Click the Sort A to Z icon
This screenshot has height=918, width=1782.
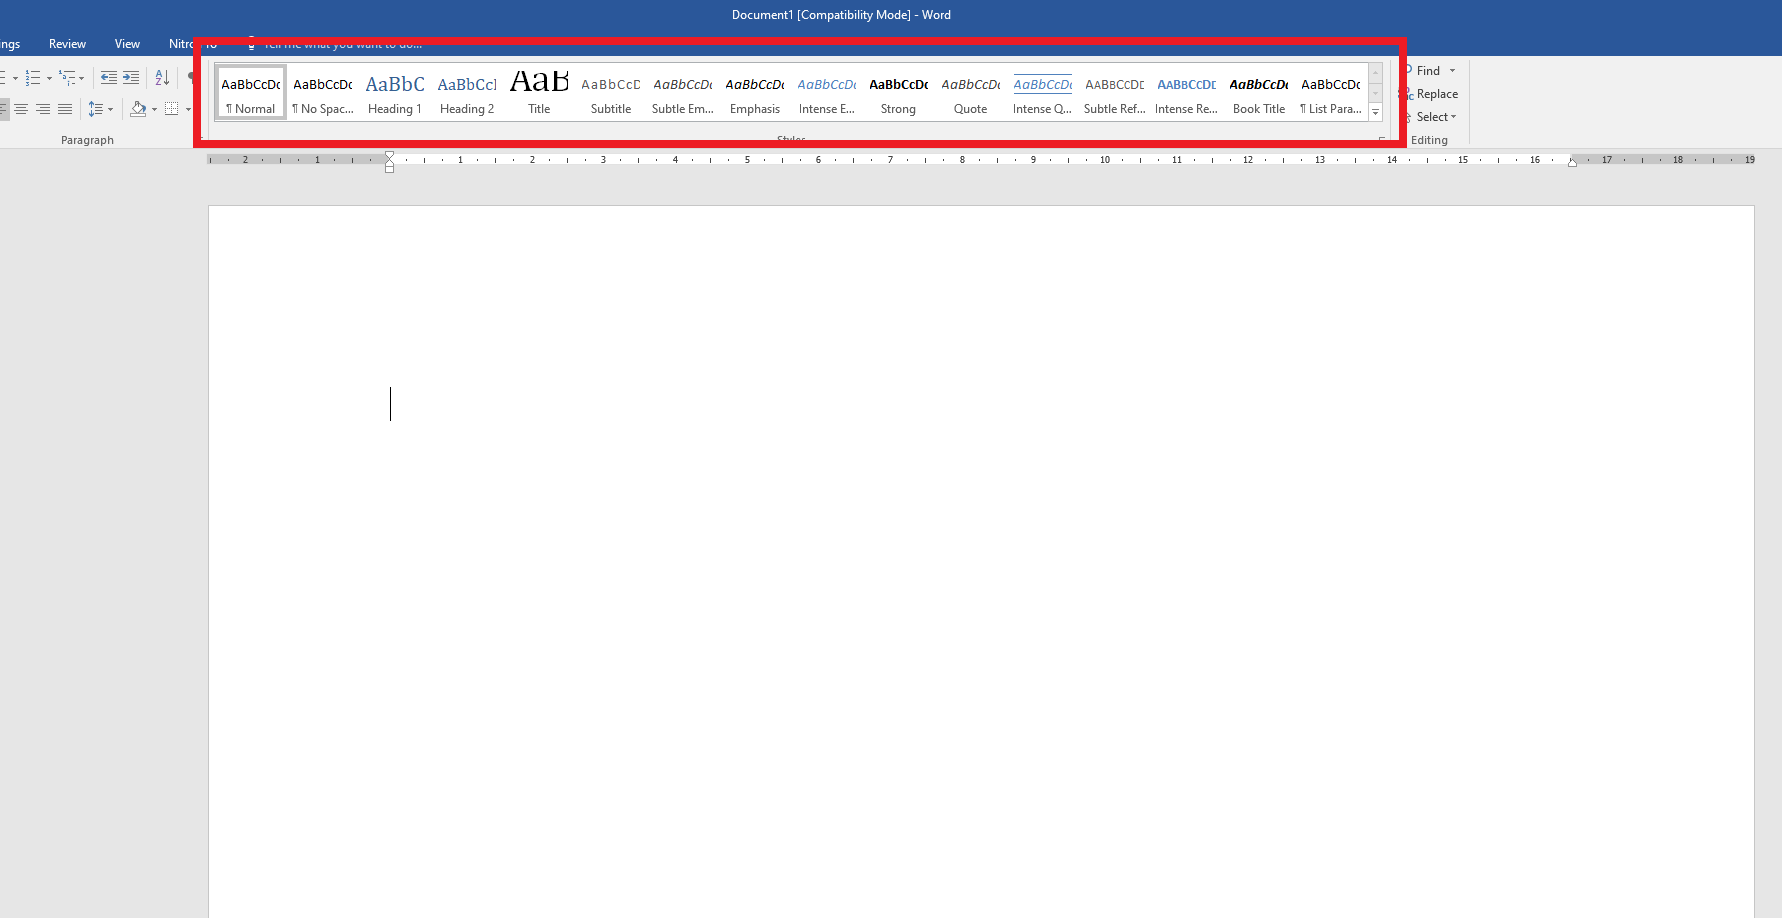162,78
